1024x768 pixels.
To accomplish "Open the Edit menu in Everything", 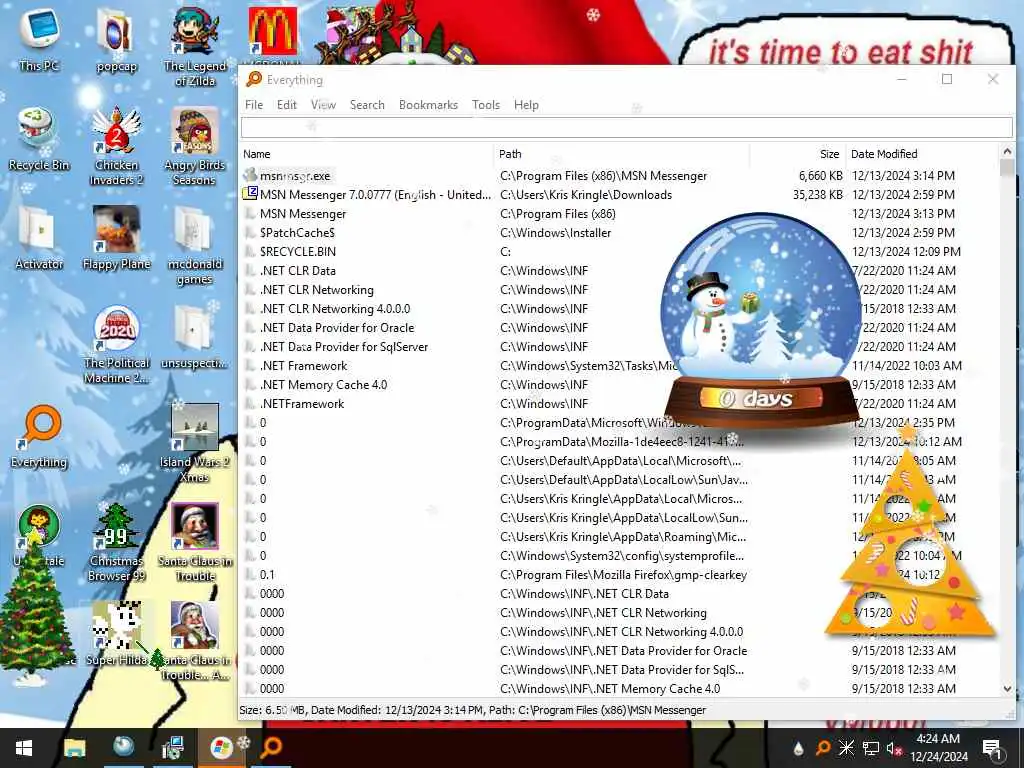I will pyautogui.click(x=286, y=104).
